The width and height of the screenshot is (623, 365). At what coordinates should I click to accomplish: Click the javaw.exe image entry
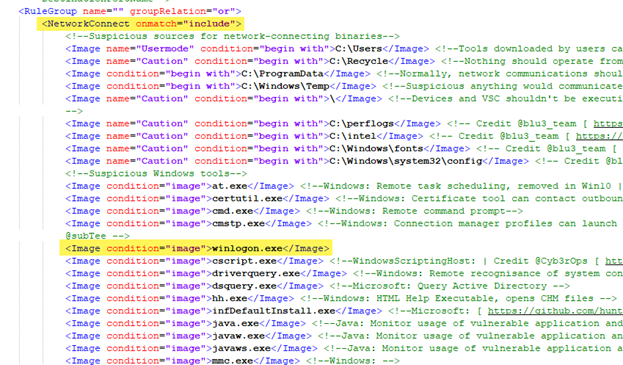tap(188, 336)
